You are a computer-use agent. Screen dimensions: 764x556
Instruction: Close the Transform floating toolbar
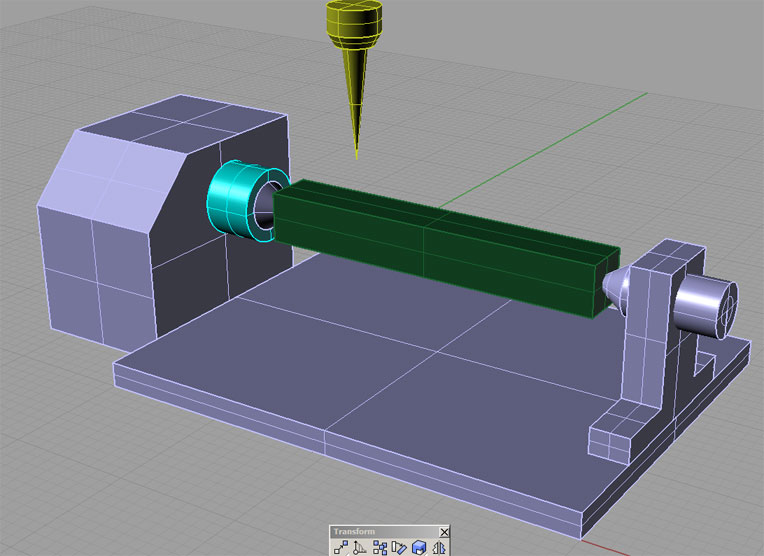[445, 532]
